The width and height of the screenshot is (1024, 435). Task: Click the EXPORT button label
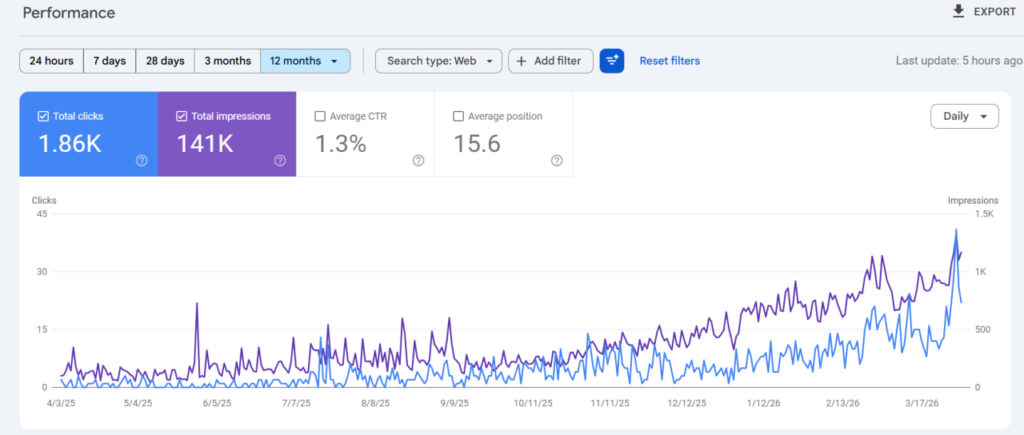point(995,12)
